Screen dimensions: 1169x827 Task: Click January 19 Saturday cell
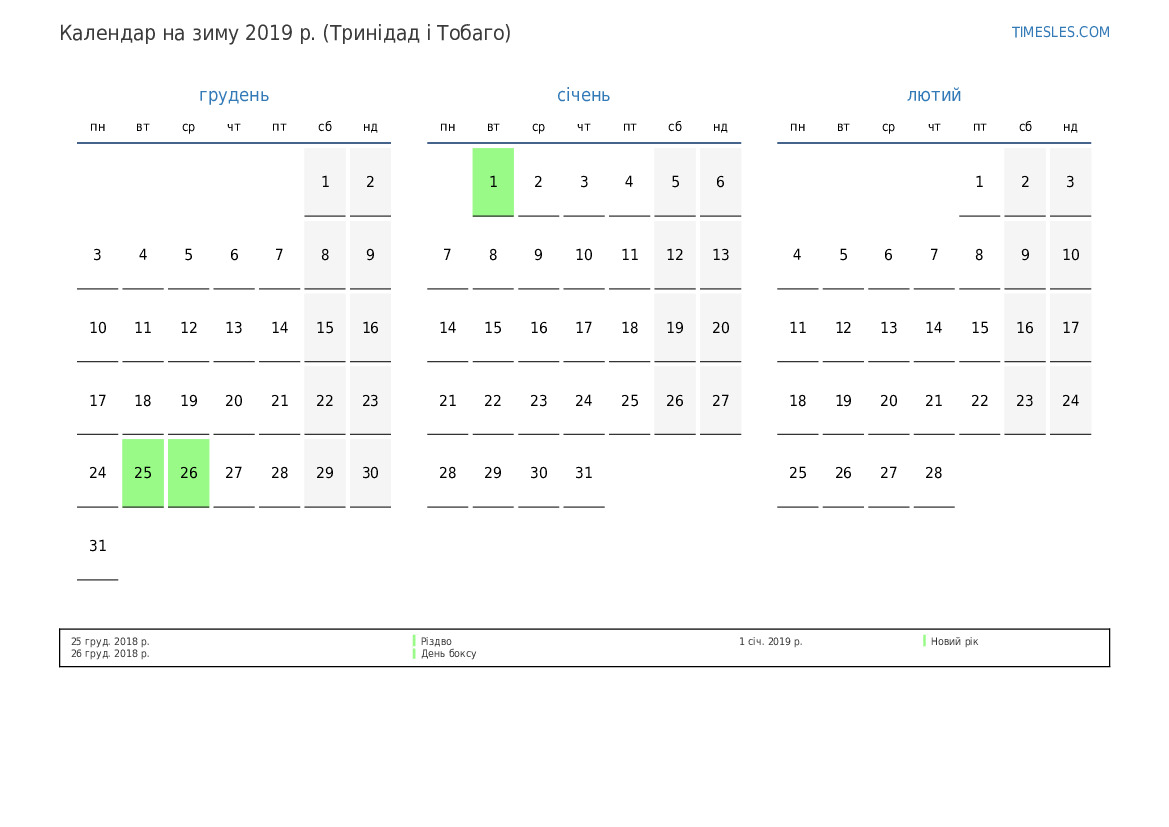pyautogui.click(x=675, y=328)
